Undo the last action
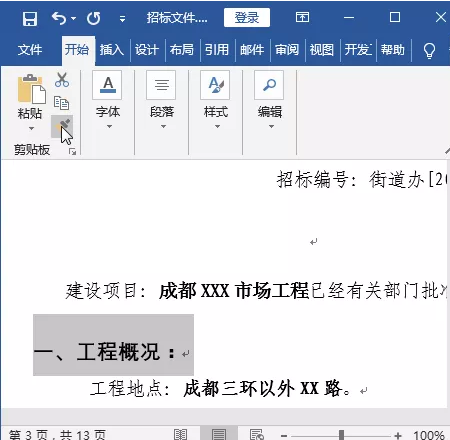 pyautogui.click(x=59, y=18)
